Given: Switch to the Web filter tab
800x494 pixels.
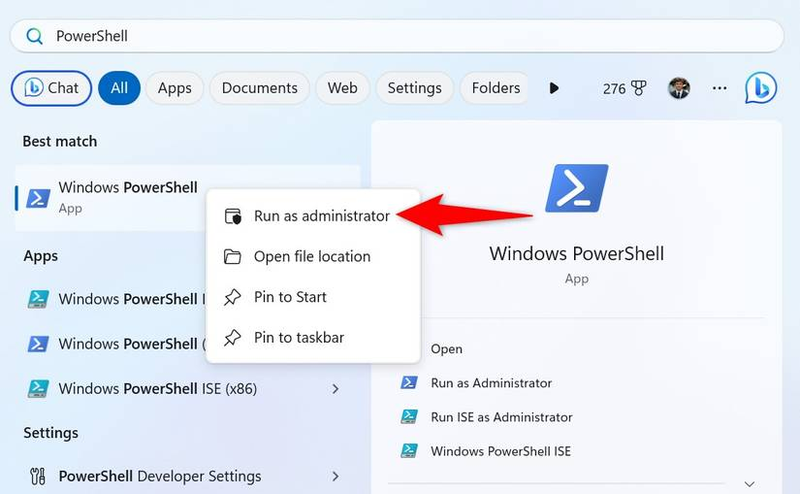Looking at the screenshot, I should tap(342, 88).
